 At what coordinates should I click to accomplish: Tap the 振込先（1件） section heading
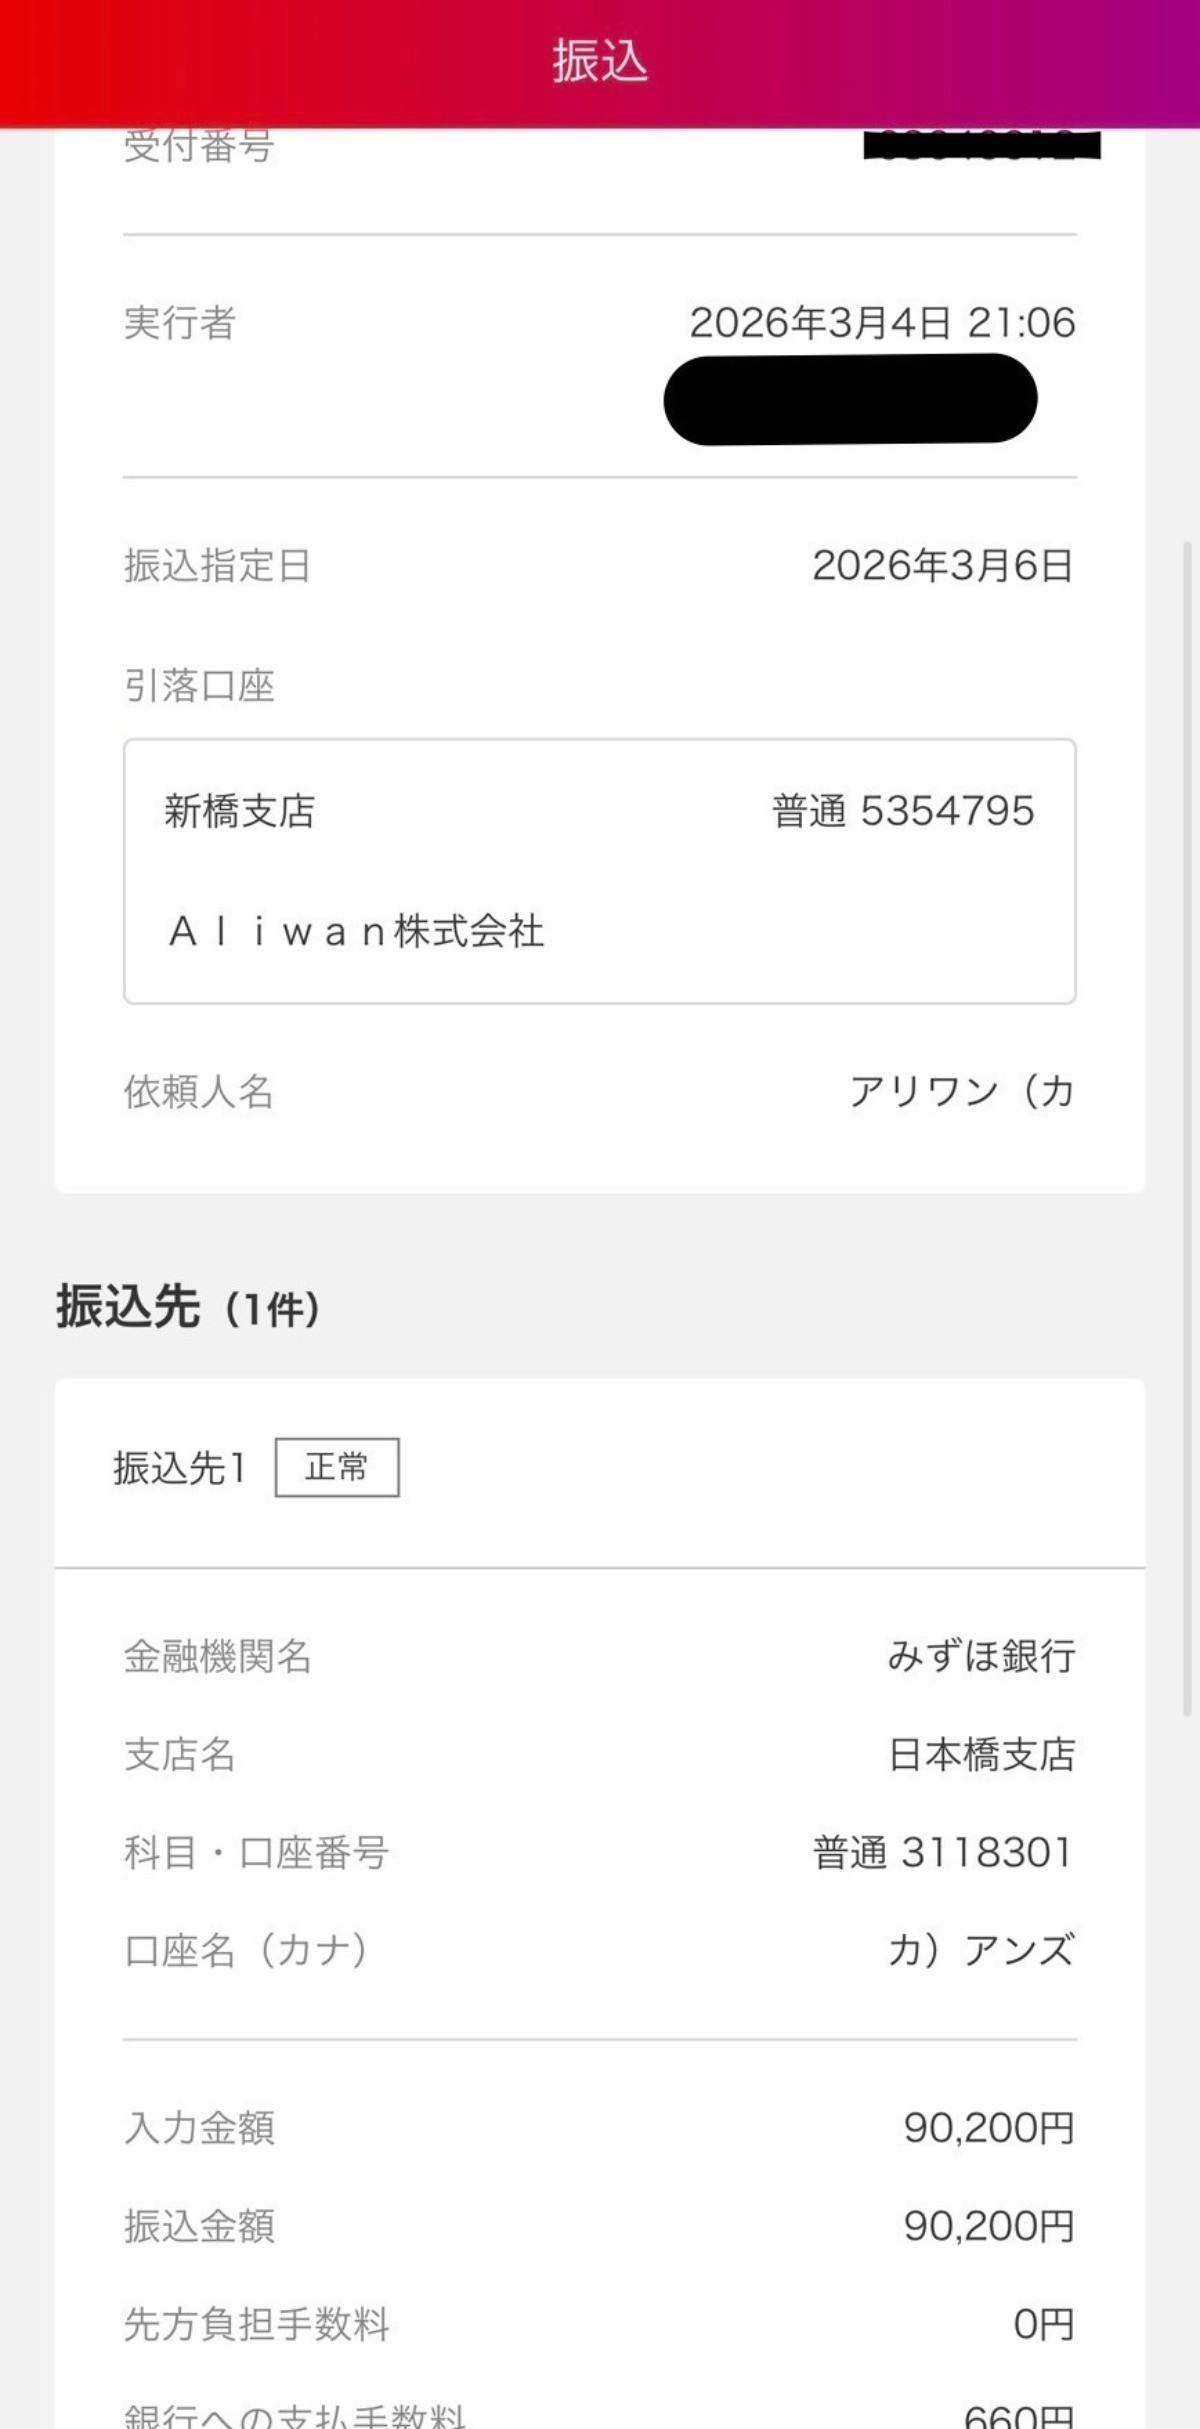click(188, 1307)
